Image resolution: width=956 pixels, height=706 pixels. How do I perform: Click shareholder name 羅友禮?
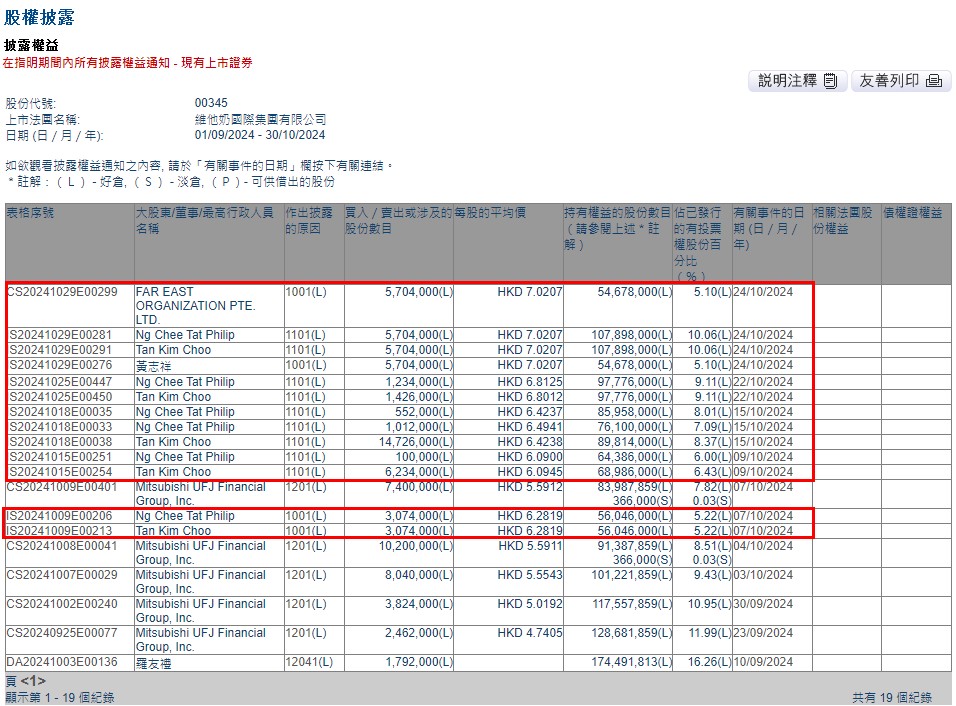point(154,661)
